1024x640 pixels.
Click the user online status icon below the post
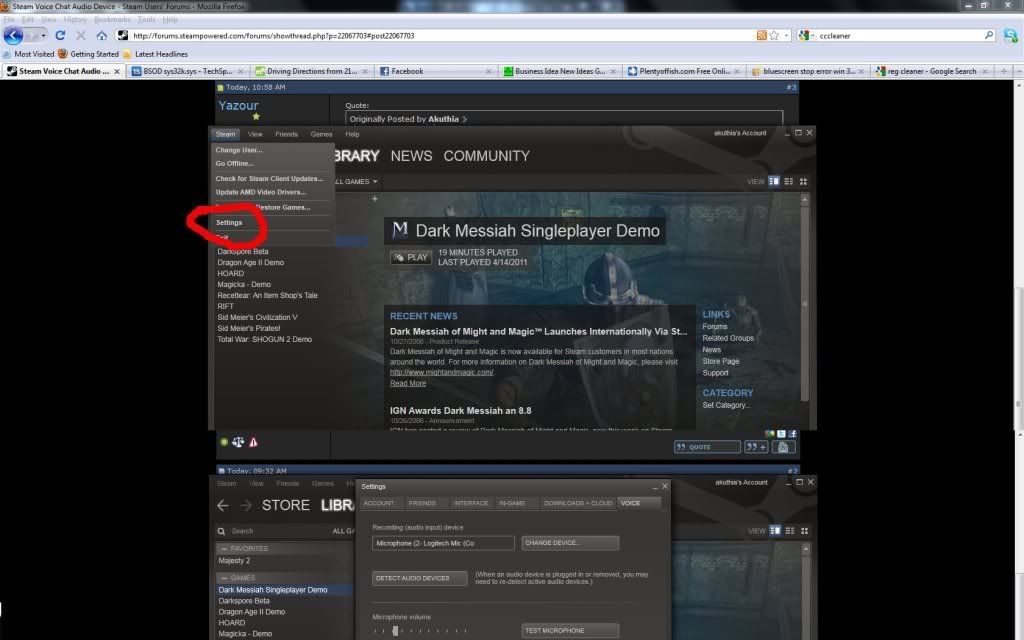[224, 442]
